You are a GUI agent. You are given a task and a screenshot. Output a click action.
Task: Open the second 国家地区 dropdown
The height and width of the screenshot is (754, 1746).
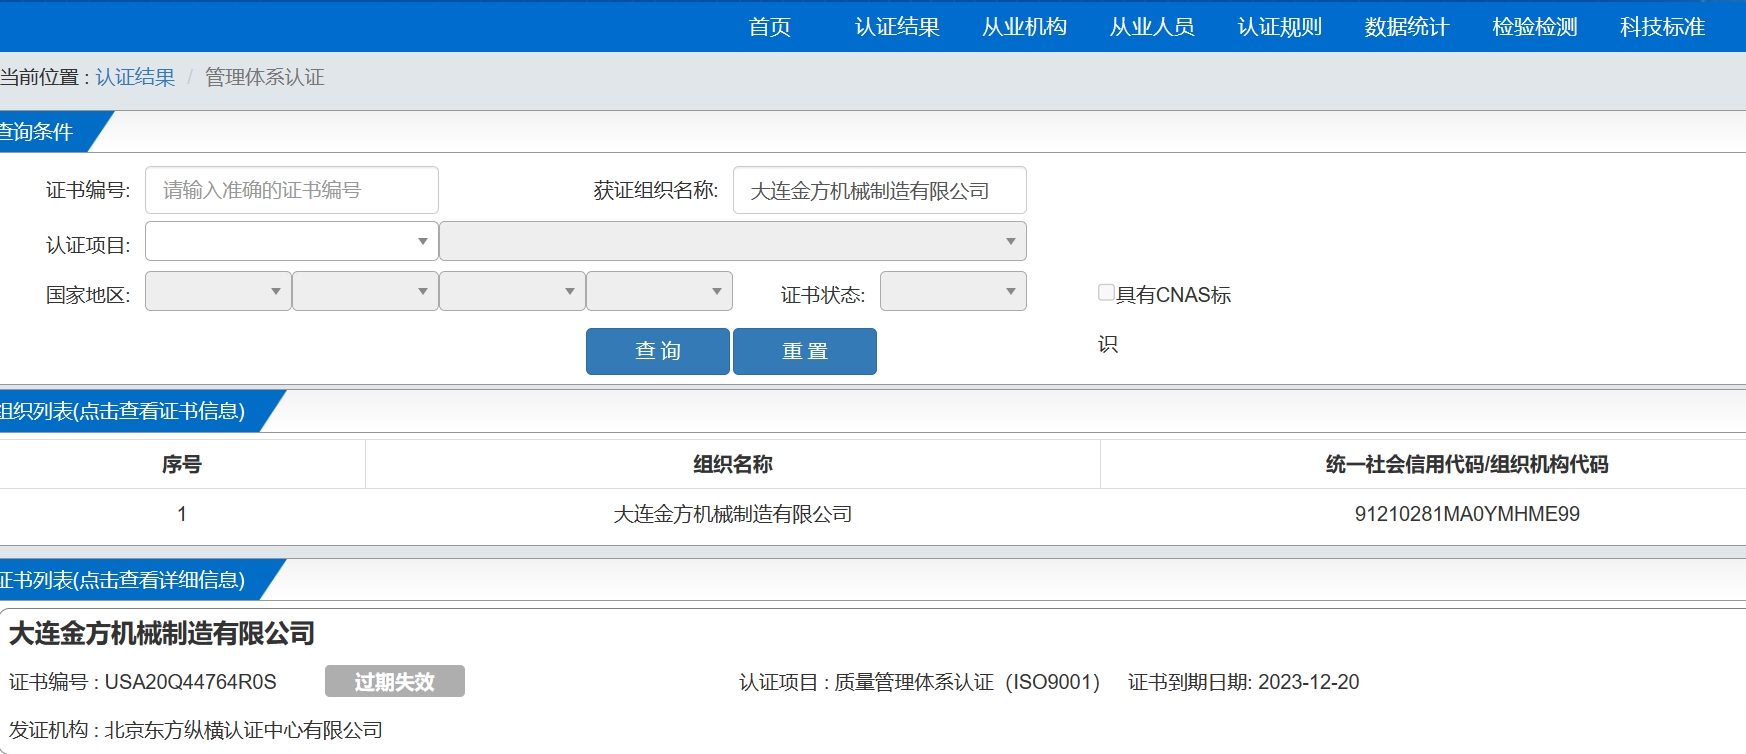point(365,291)
